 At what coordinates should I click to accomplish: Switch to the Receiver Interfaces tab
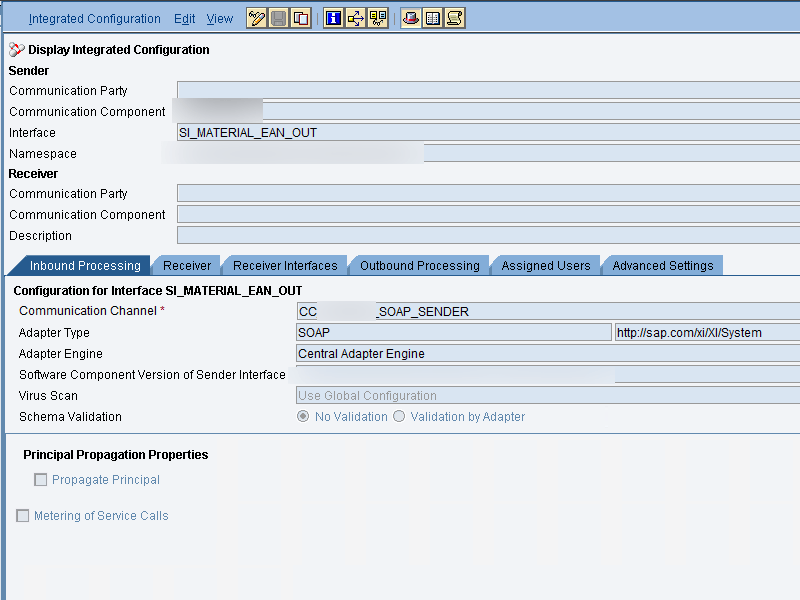click(x=284, y=265)
